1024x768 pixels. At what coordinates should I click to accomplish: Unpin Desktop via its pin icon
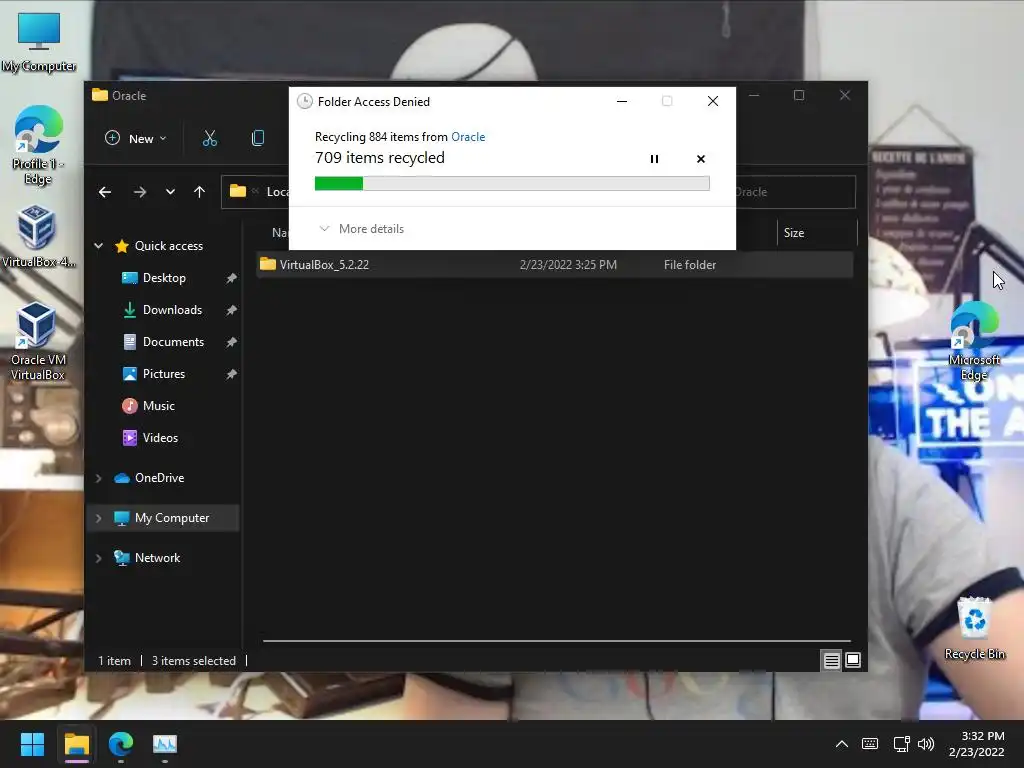[x=231, y=278]
